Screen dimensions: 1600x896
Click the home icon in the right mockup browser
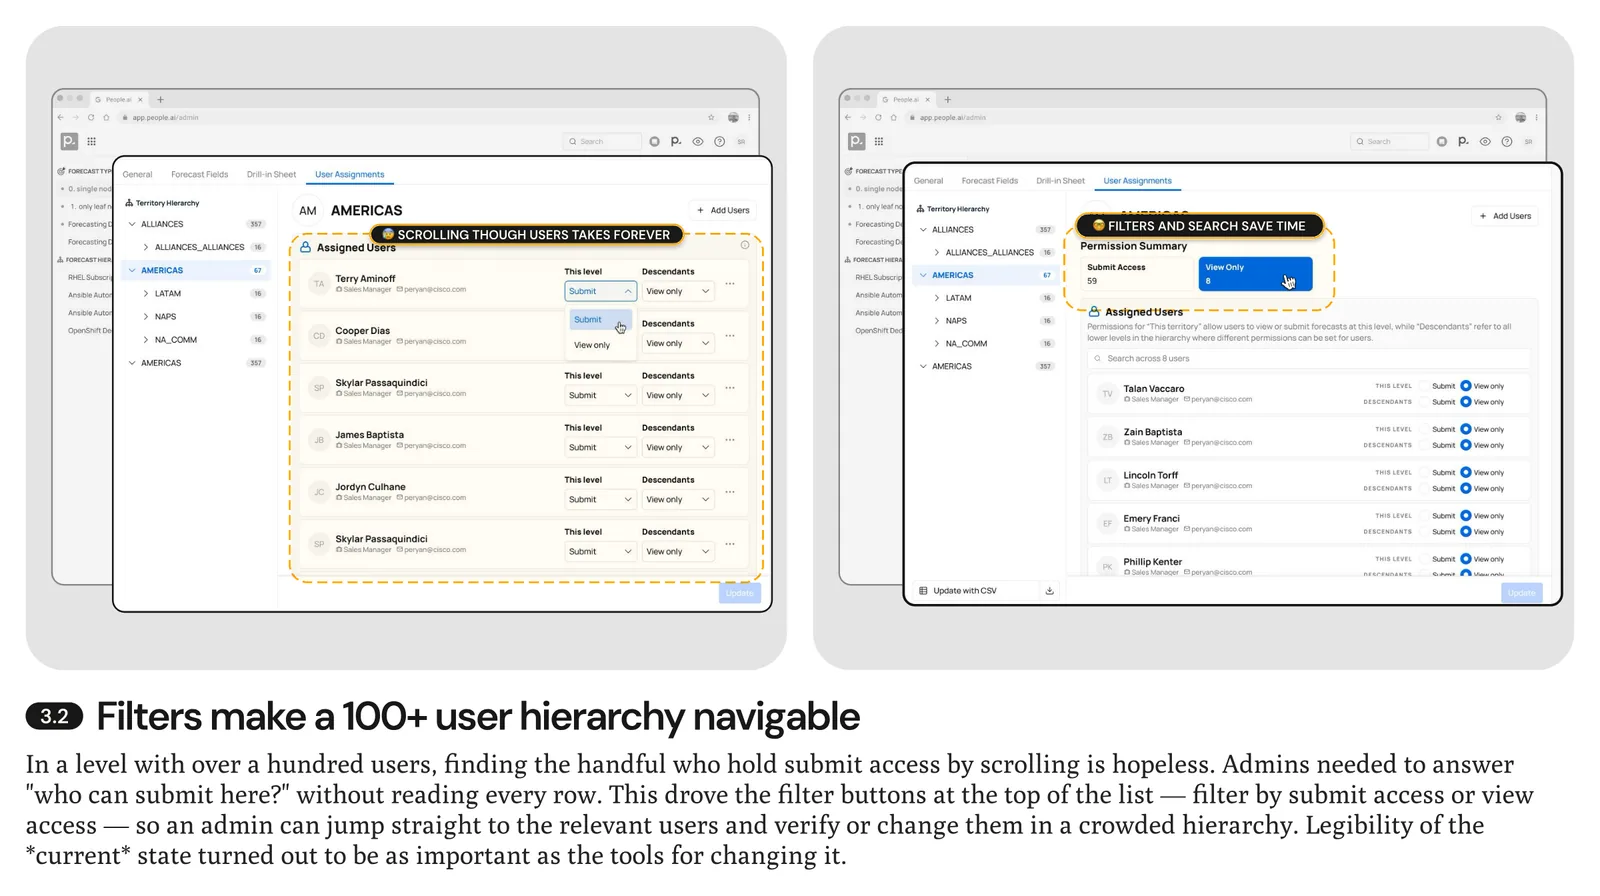pos(894,117)
